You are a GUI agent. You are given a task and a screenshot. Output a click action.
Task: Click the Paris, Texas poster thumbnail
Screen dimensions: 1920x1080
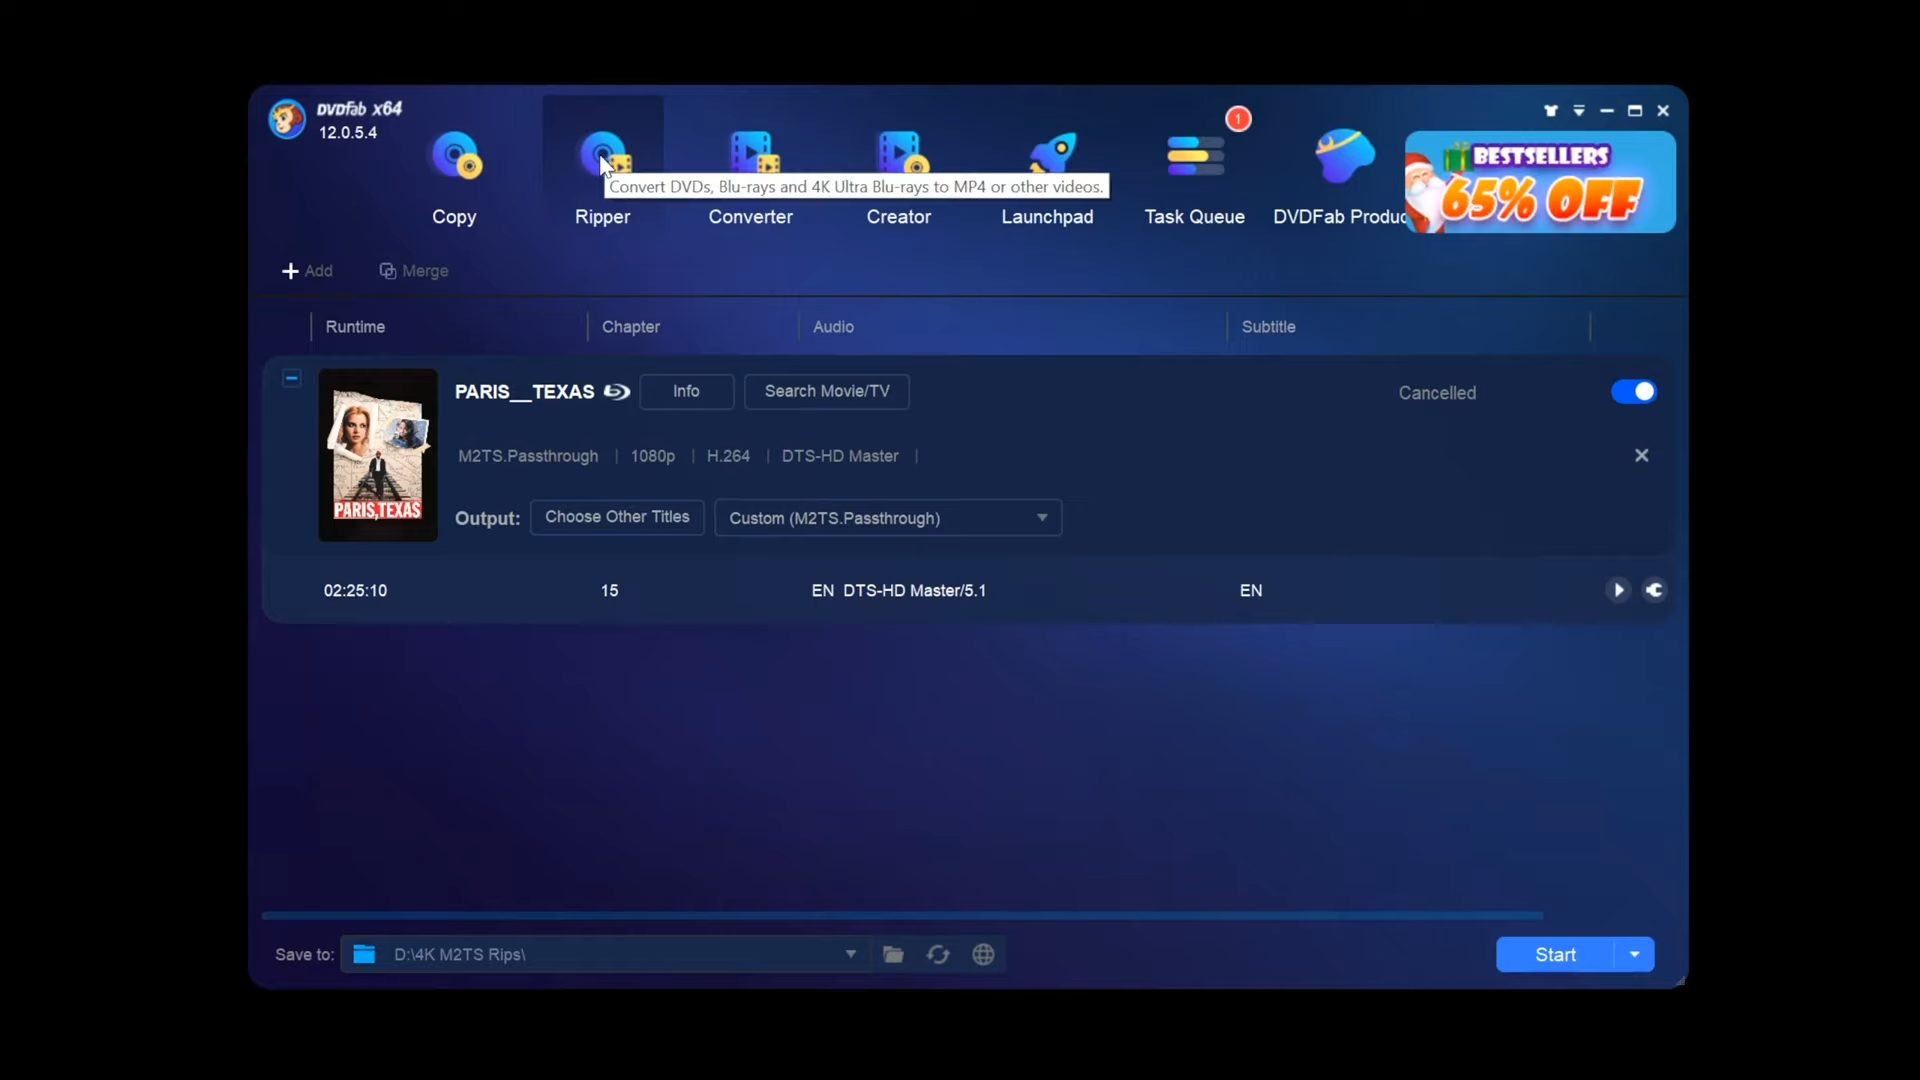coord(378,455)
